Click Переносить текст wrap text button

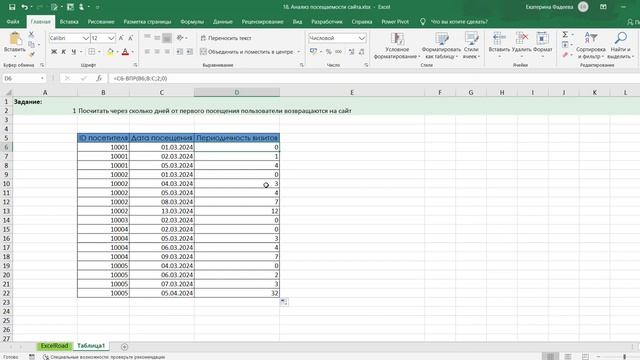(x=226, y=38)
